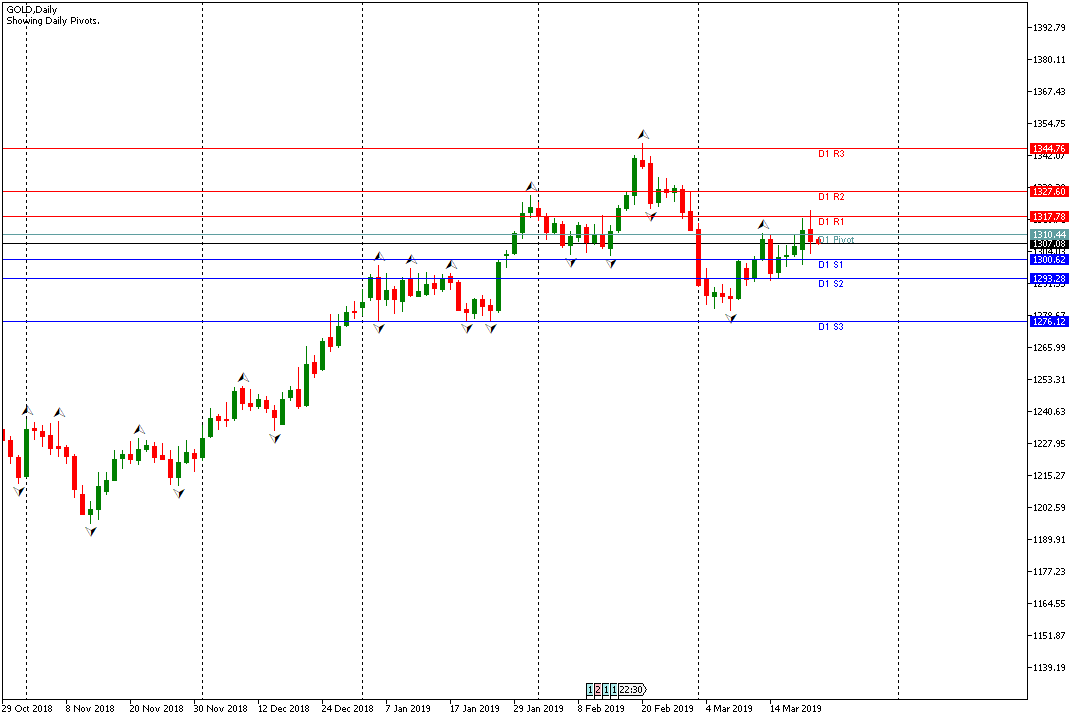Click the down fractal arrow below the March low
This screenshot has width=1080, height=720.
731,318
